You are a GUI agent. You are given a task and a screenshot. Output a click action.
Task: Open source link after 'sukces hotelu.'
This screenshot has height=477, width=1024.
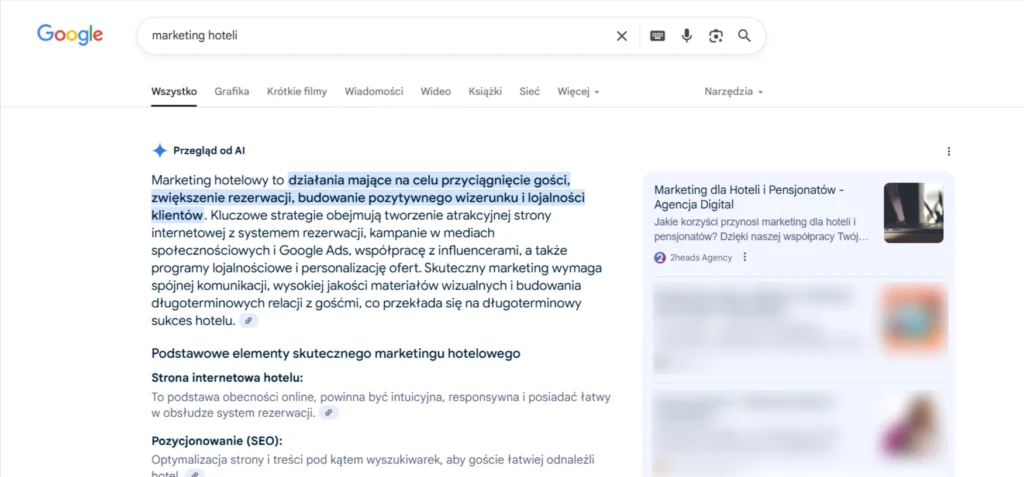249,321
